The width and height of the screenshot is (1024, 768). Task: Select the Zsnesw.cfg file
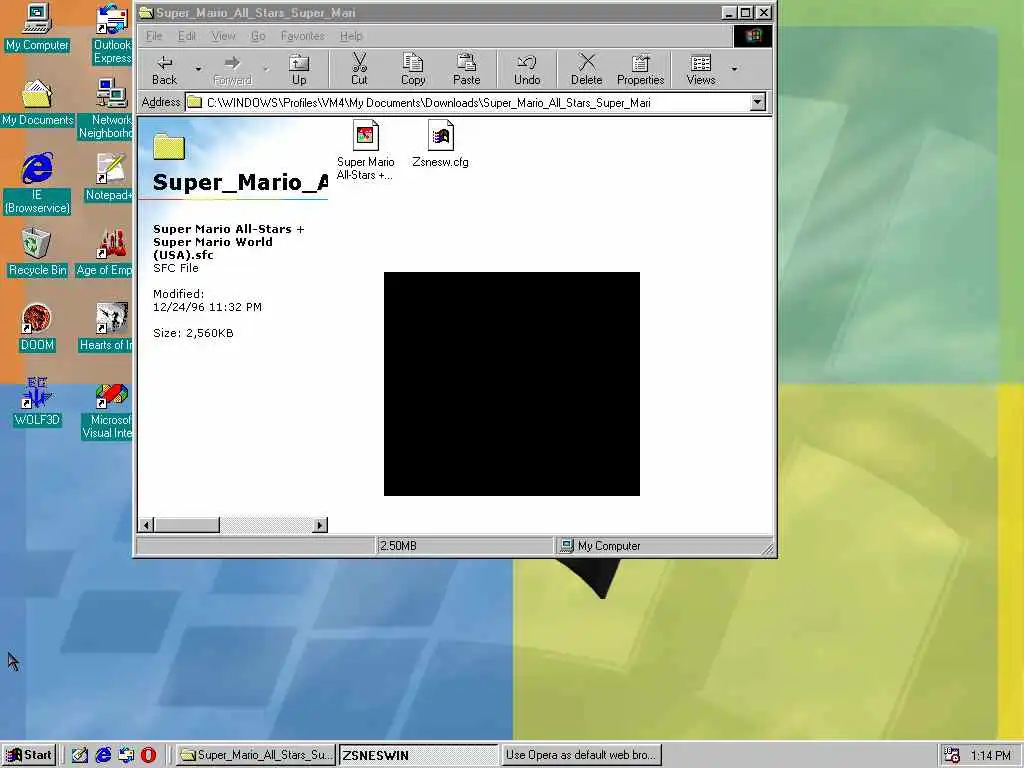coord(440,144)
